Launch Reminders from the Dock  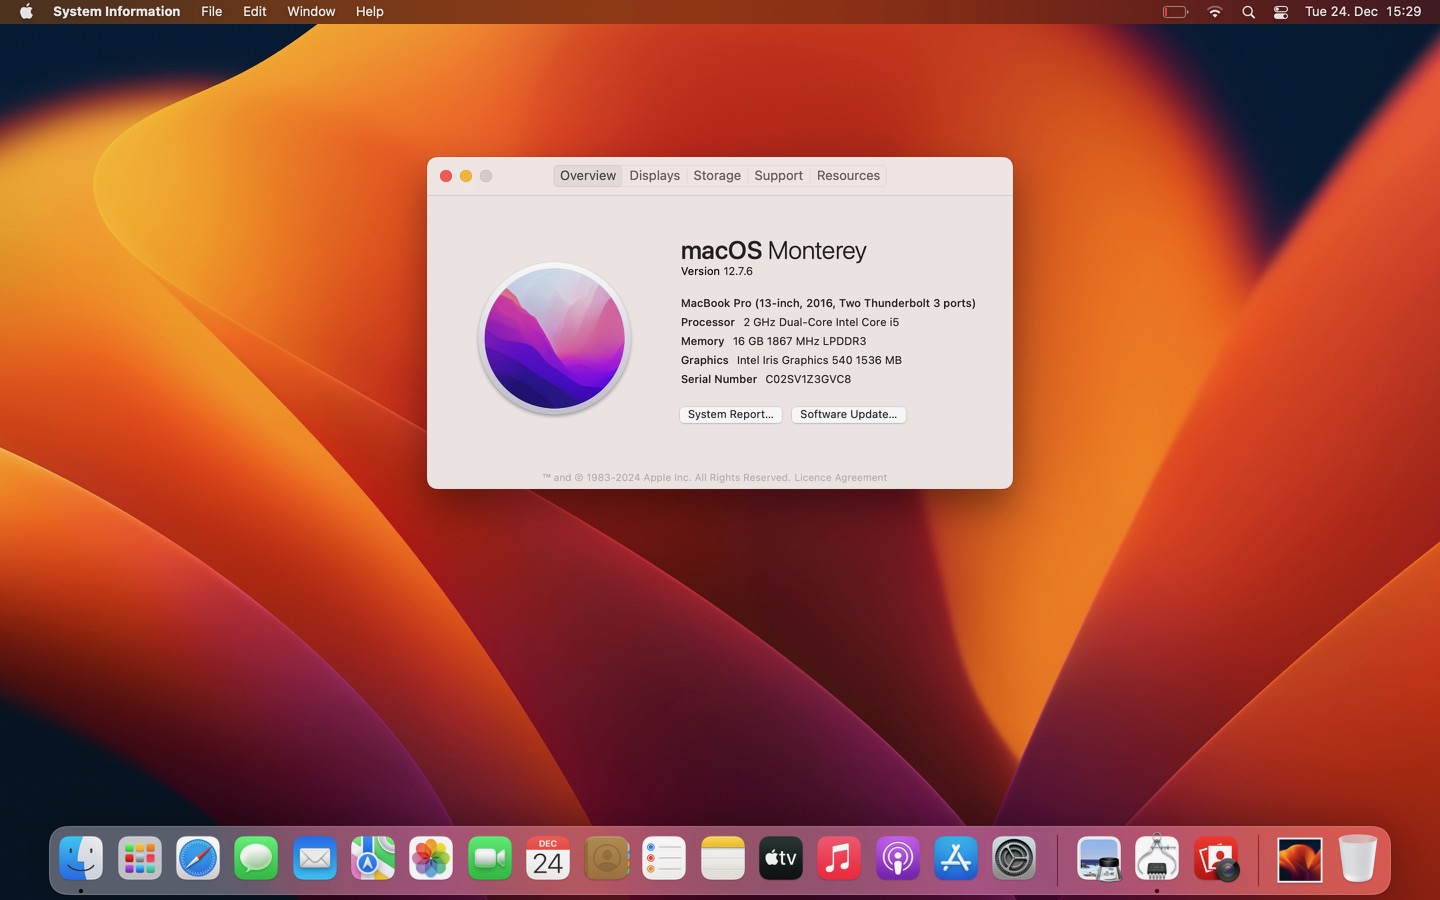[664, 859]
